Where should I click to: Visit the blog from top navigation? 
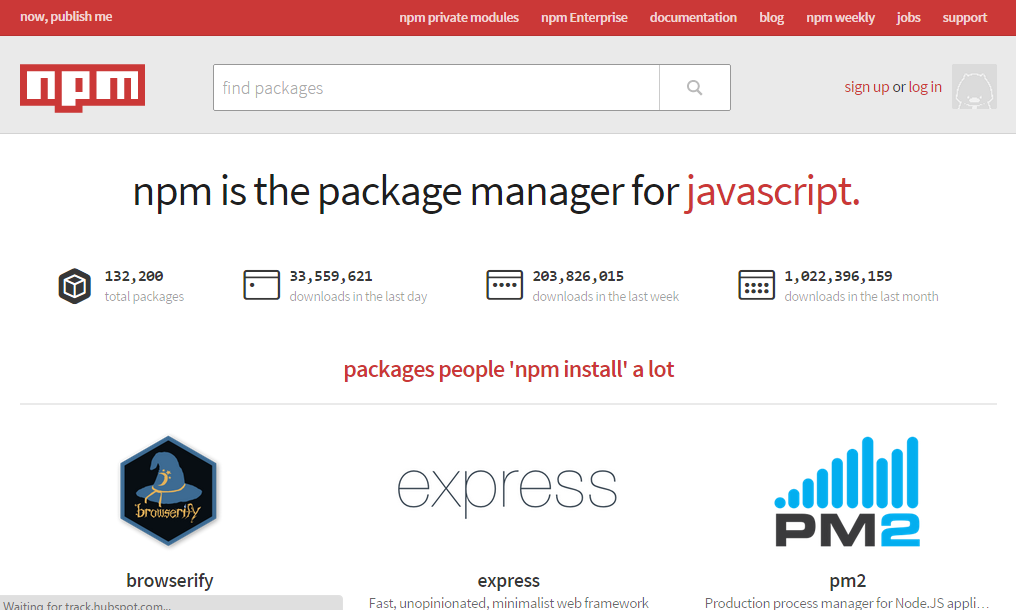(772, 18)
